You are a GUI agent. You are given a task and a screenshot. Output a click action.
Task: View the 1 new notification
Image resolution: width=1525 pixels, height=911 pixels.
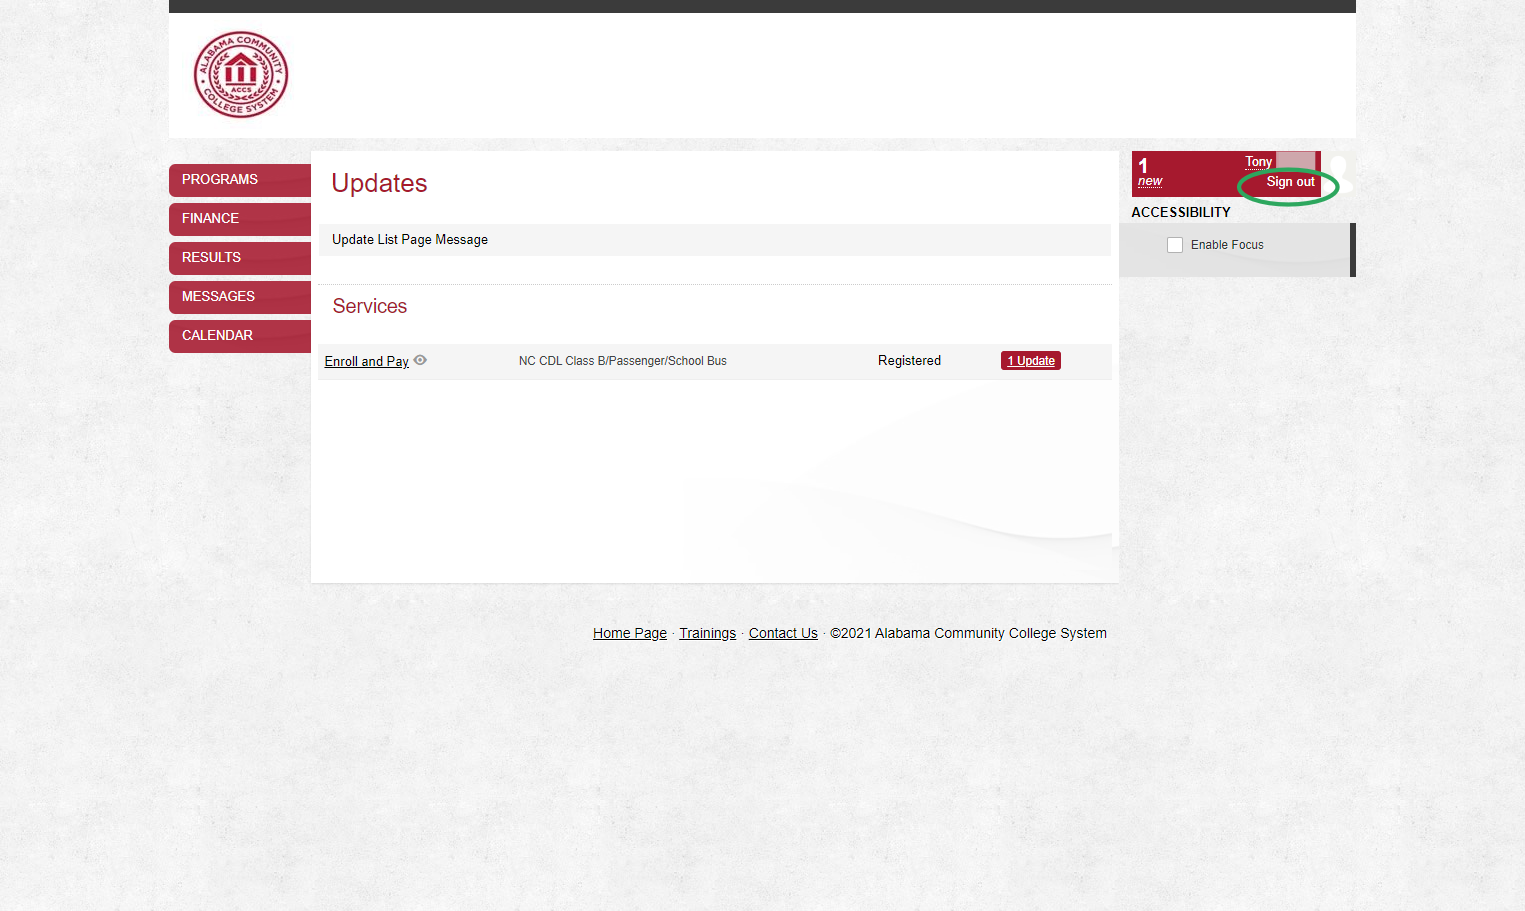point(1150,173)
